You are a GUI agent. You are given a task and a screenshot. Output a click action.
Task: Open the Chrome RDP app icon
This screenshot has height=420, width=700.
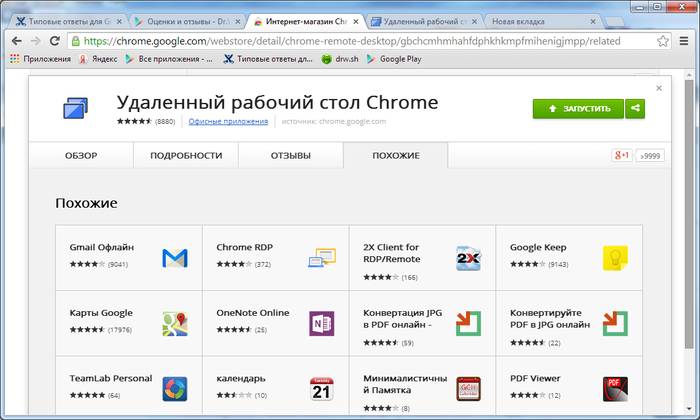321,259
